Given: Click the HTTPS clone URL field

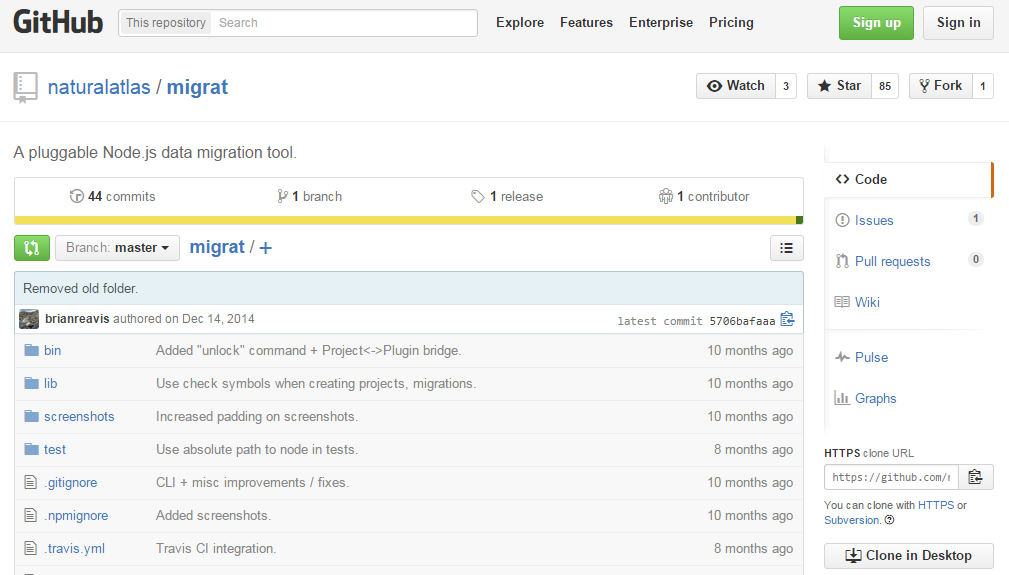Looking at the screenshot, I should [891, 477].
